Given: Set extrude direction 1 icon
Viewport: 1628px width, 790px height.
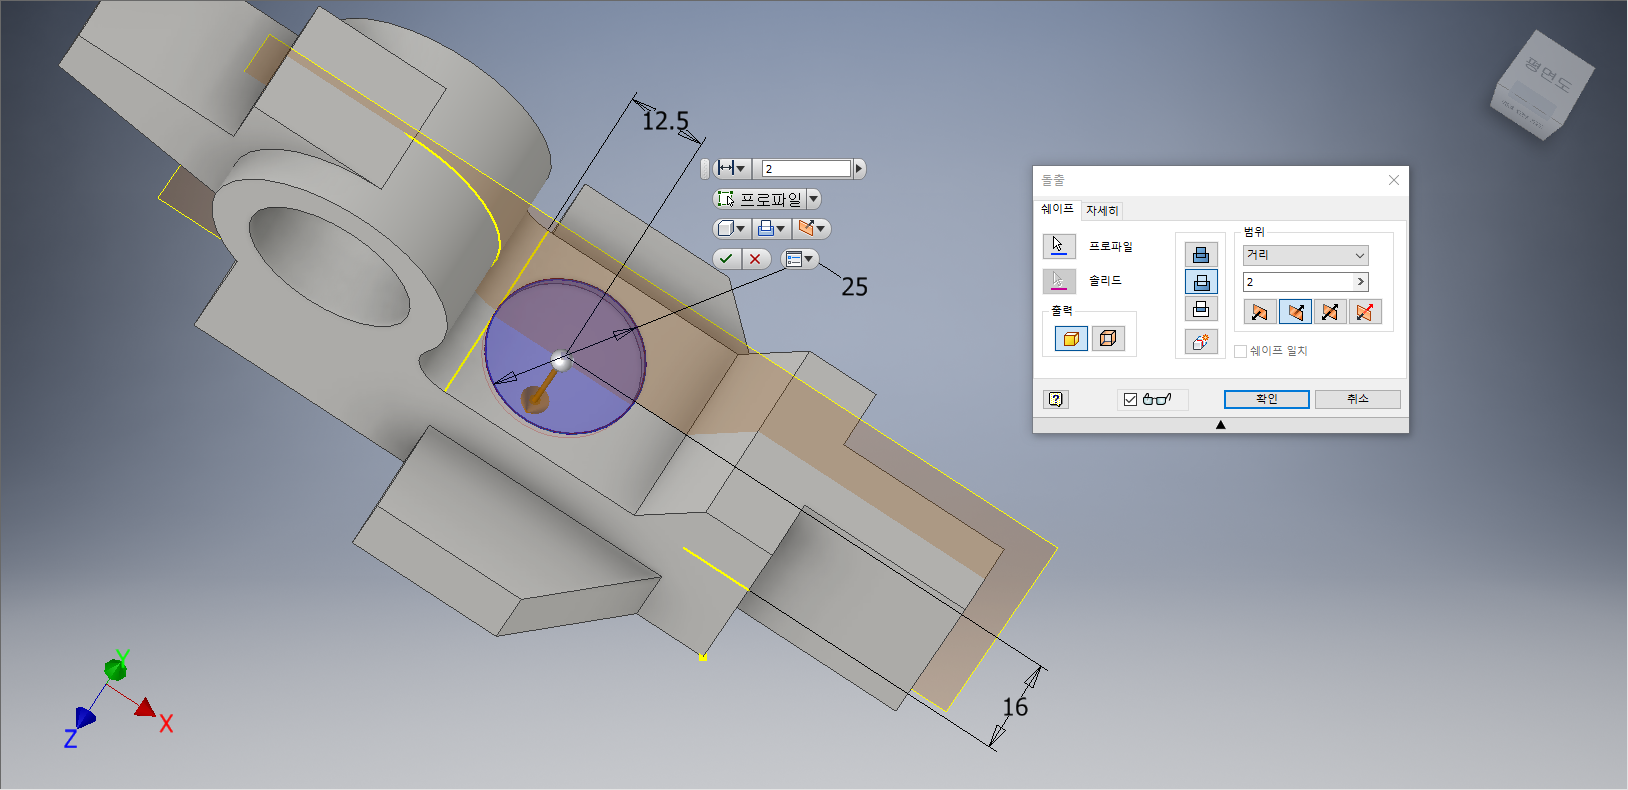Looking at the screenshot, I should (x=1260, y=312).
